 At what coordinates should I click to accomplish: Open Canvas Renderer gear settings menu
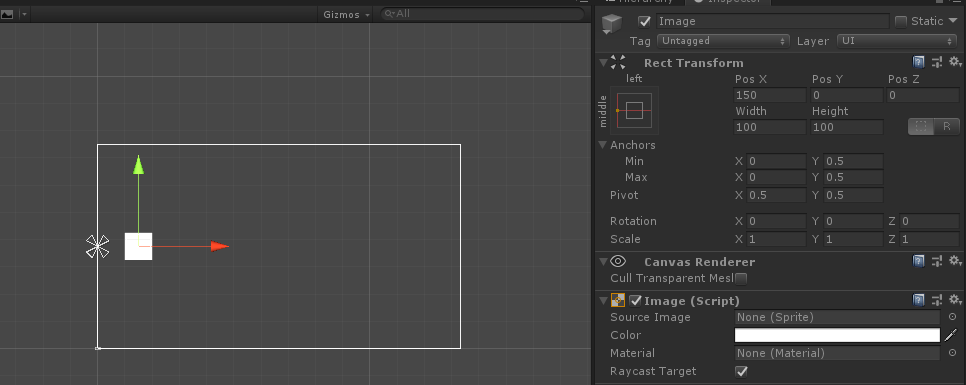[x=955, y=261]
